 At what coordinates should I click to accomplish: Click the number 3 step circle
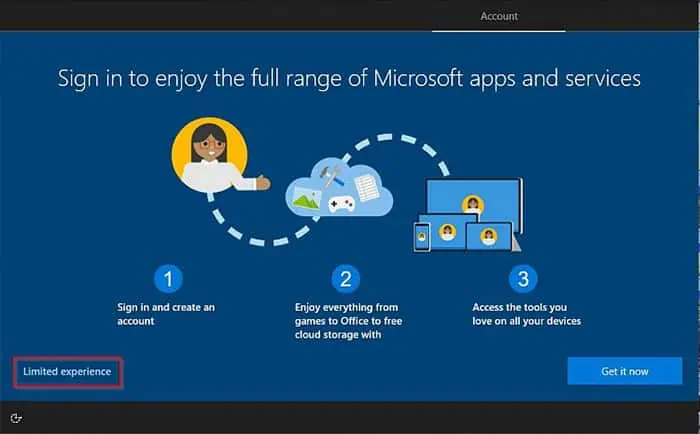click(523, 279)
